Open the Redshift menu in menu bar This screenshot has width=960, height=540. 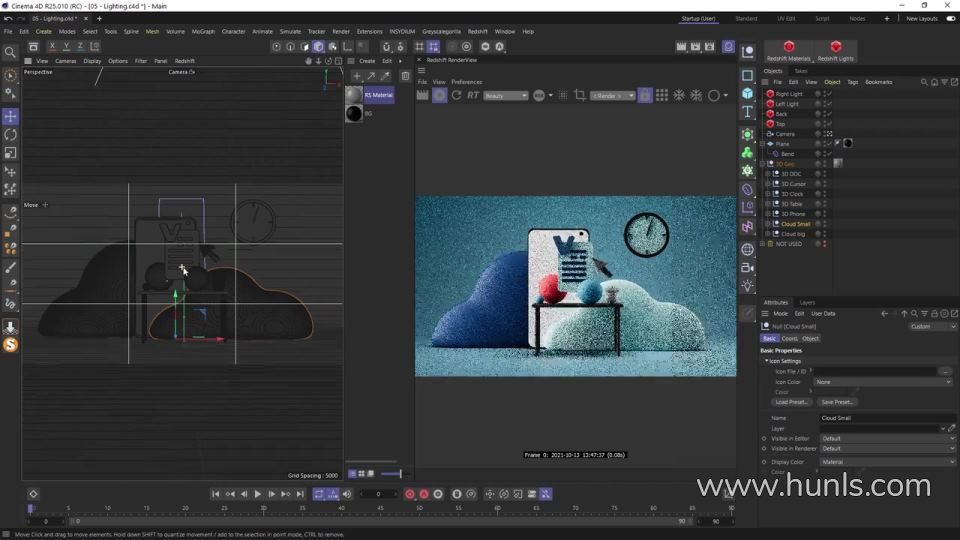(x=478, y=31)
